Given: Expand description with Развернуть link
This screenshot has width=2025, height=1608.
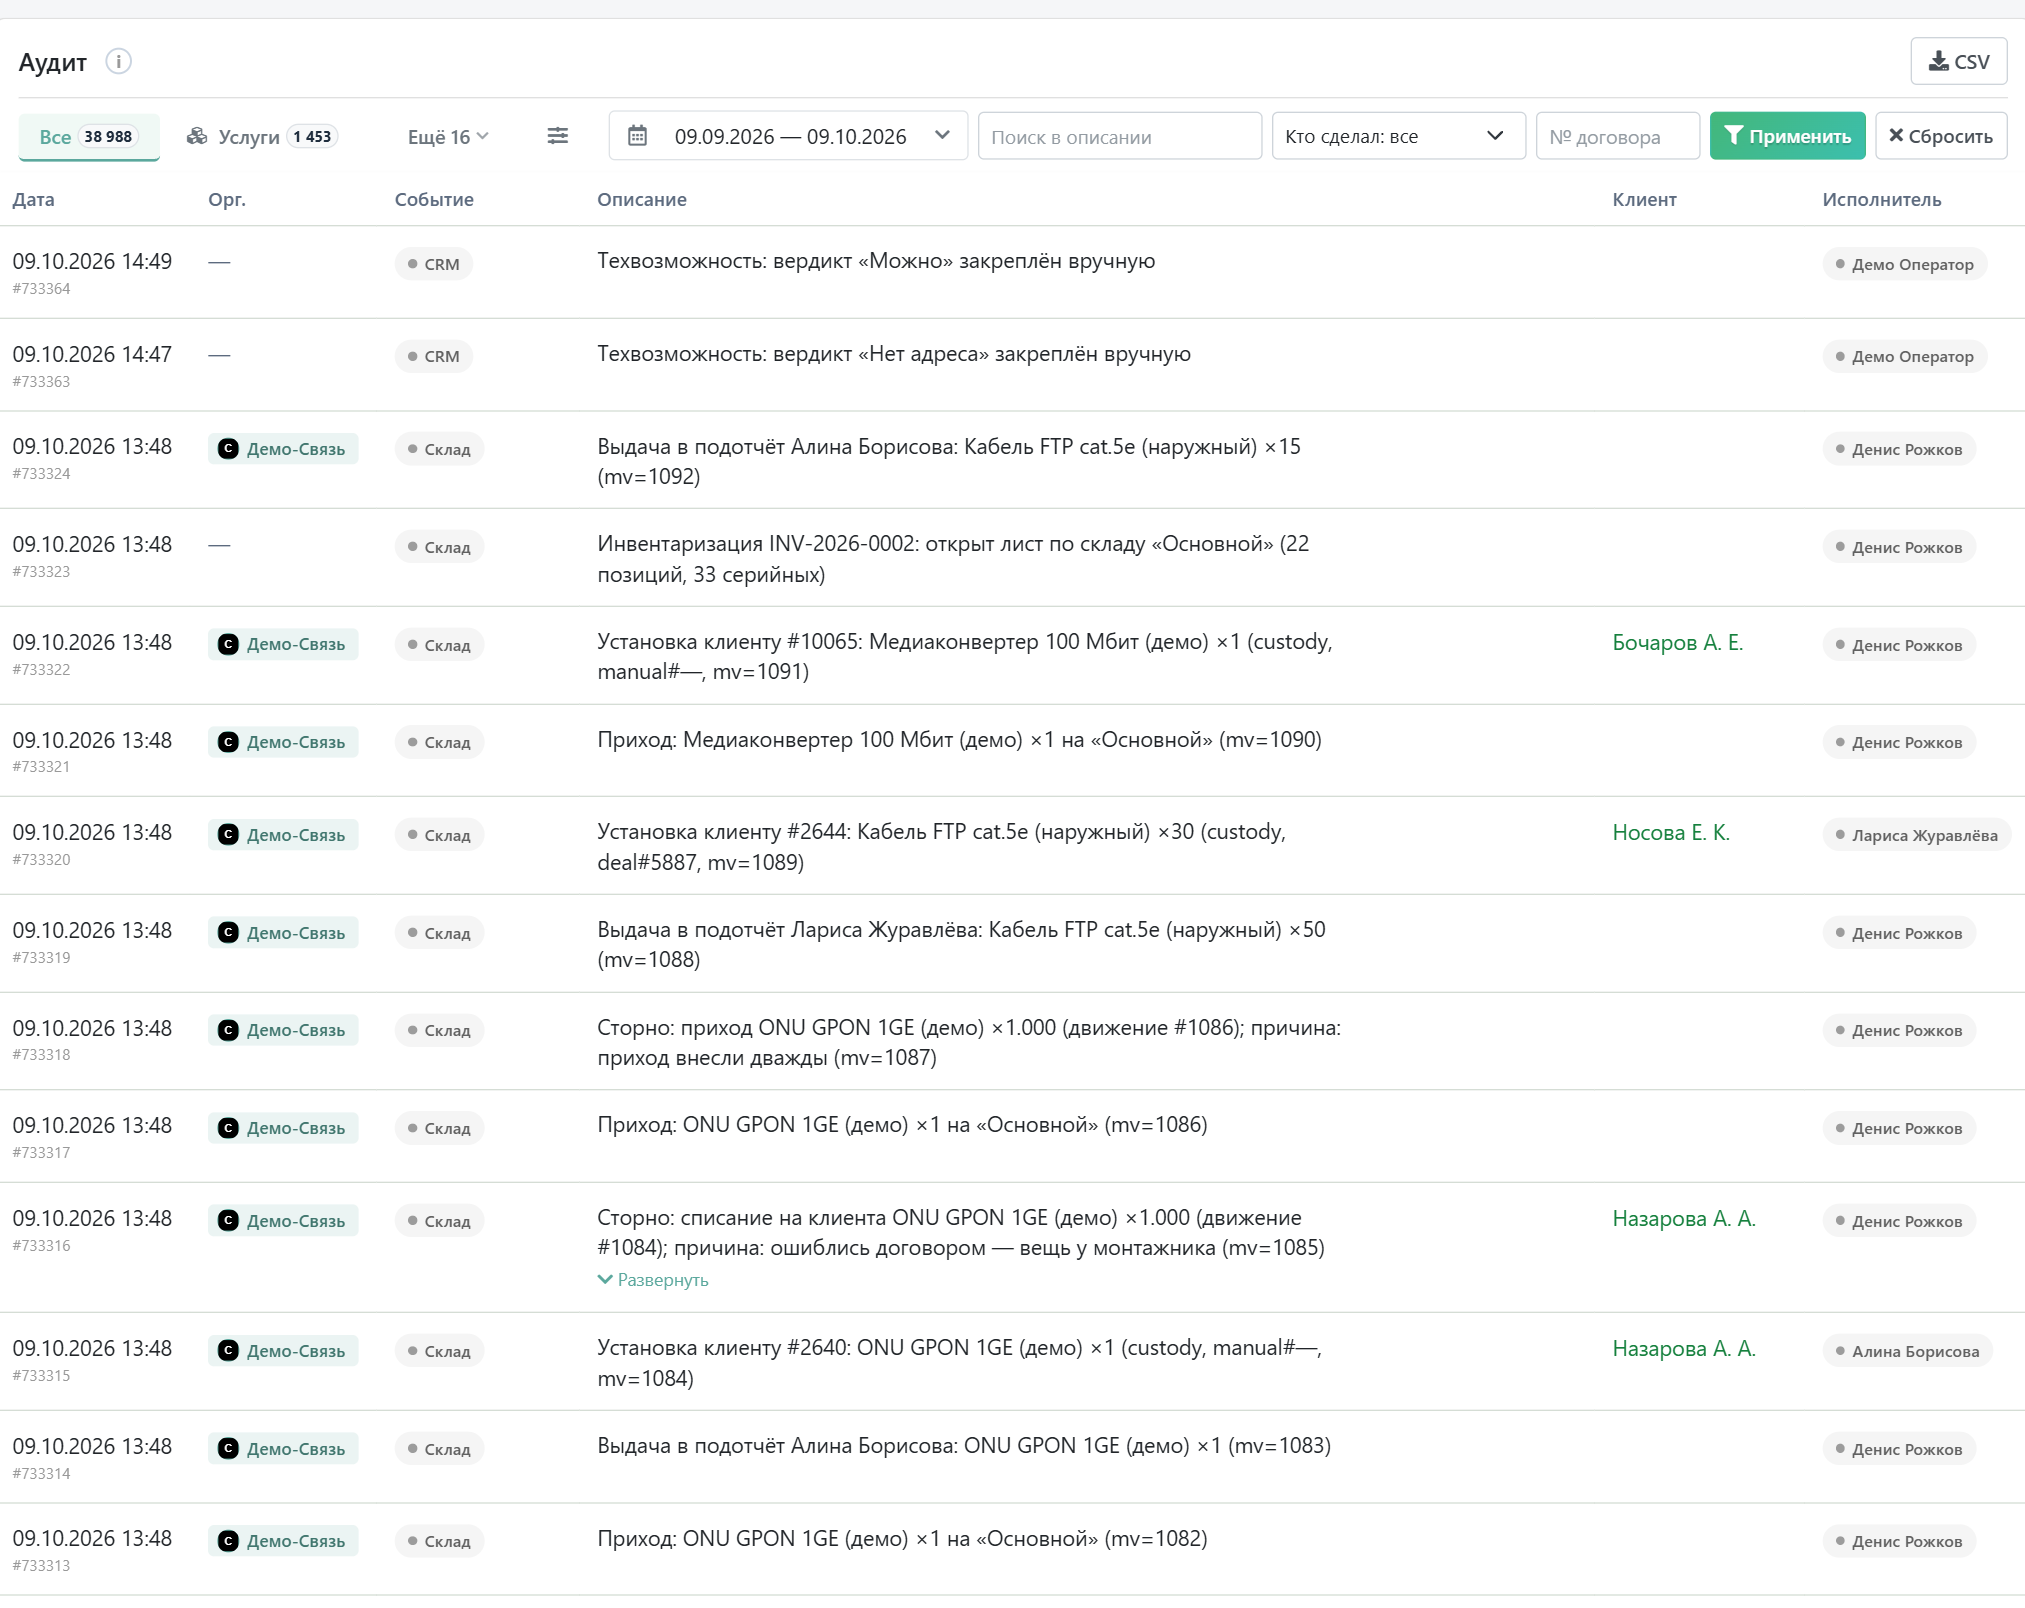Looking at the screenshot, I should pyautogui.click(x=653, y=1280).
